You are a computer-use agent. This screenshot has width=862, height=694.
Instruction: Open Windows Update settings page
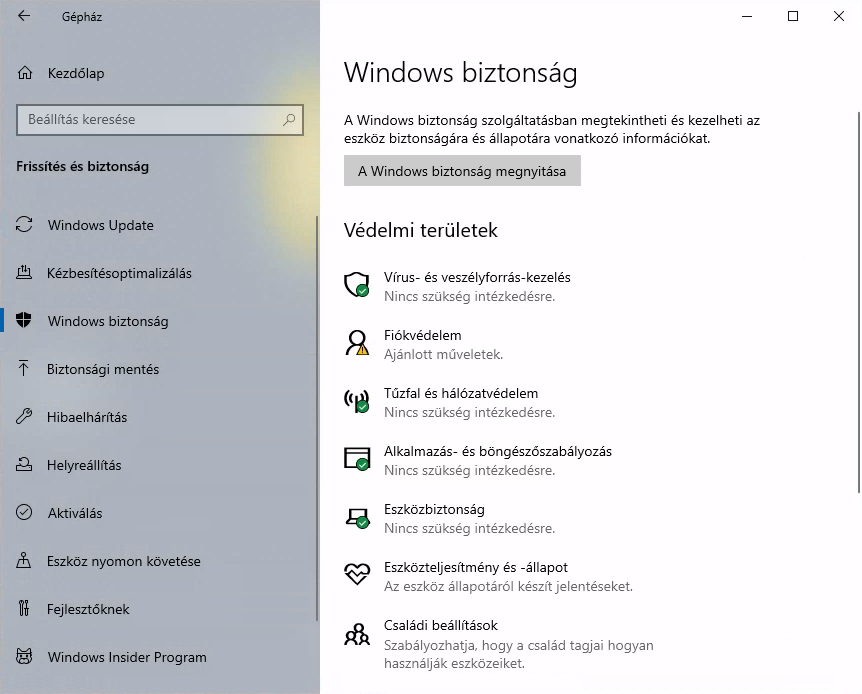(158, 224)
